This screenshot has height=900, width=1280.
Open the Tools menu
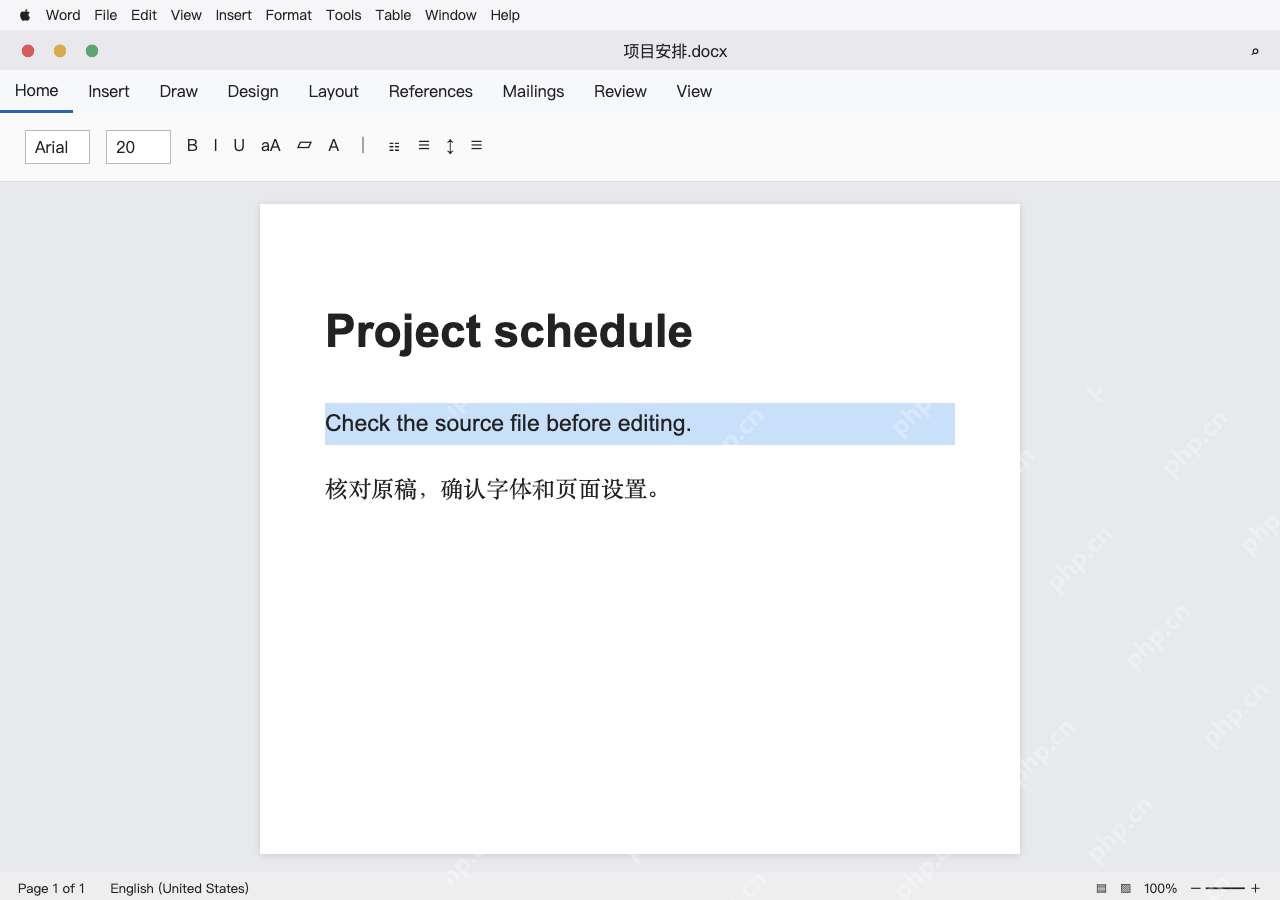coord(344,15)
